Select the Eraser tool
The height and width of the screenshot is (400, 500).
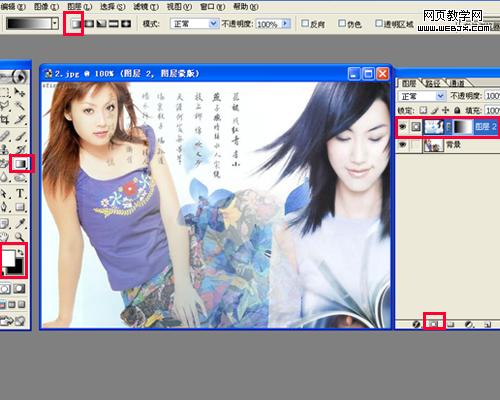pyautogui.click(x=4, y=163)
